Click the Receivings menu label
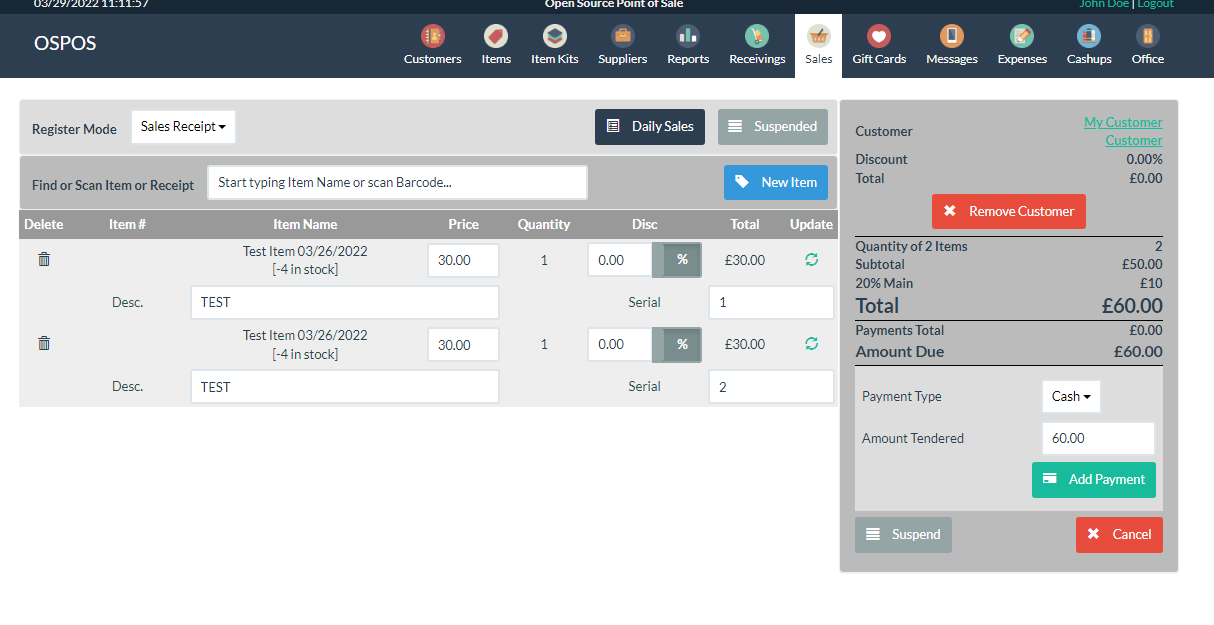The height and width of the screenshot is (625, 1214). pyautogui.click(x=757, y=59)
